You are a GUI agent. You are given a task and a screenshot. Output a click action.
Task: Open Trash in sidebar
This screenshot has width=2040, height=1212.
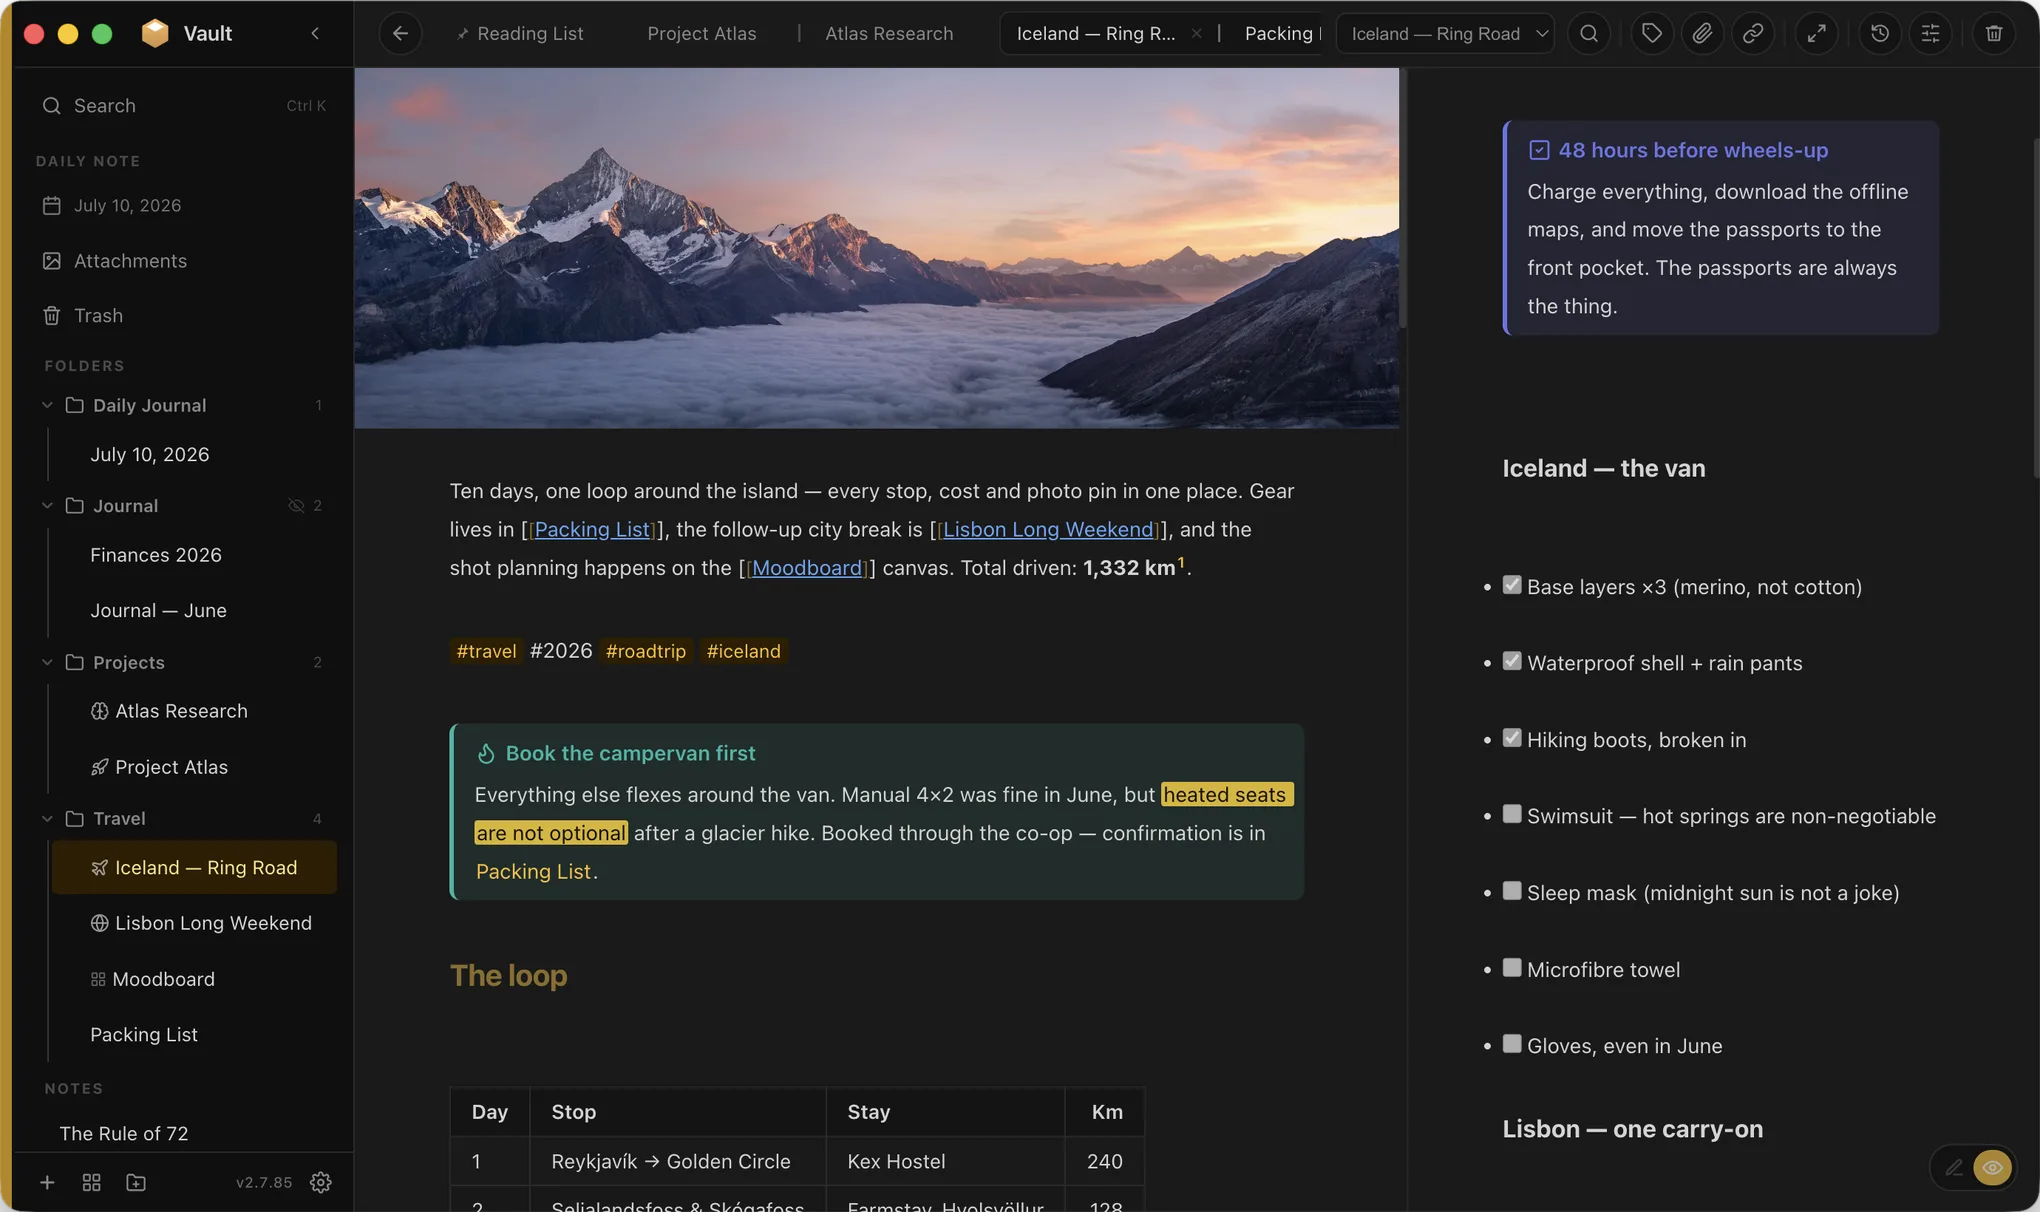(x=184, y=315)
